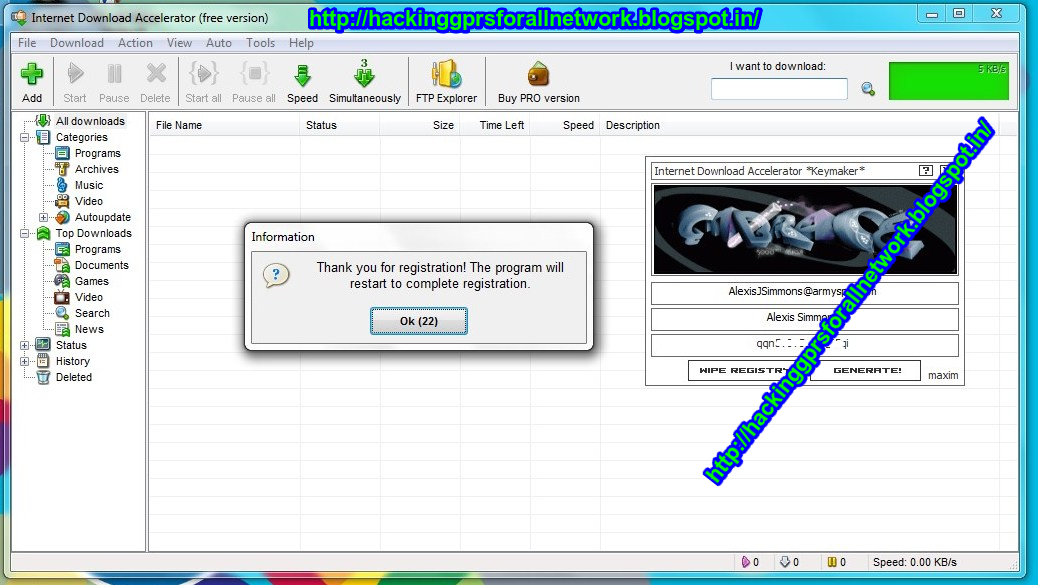Click the green Add download icon

32,74
